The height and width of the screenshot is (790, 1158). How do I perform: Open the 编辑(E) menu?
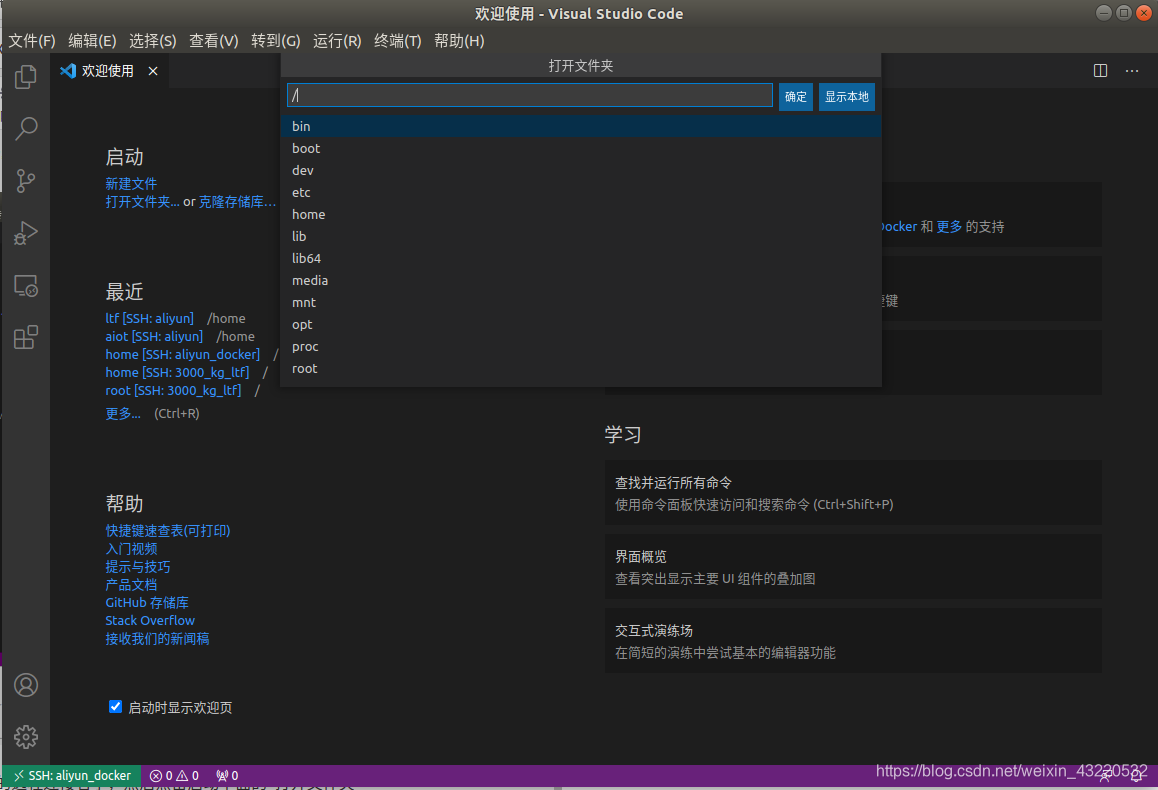92,41
